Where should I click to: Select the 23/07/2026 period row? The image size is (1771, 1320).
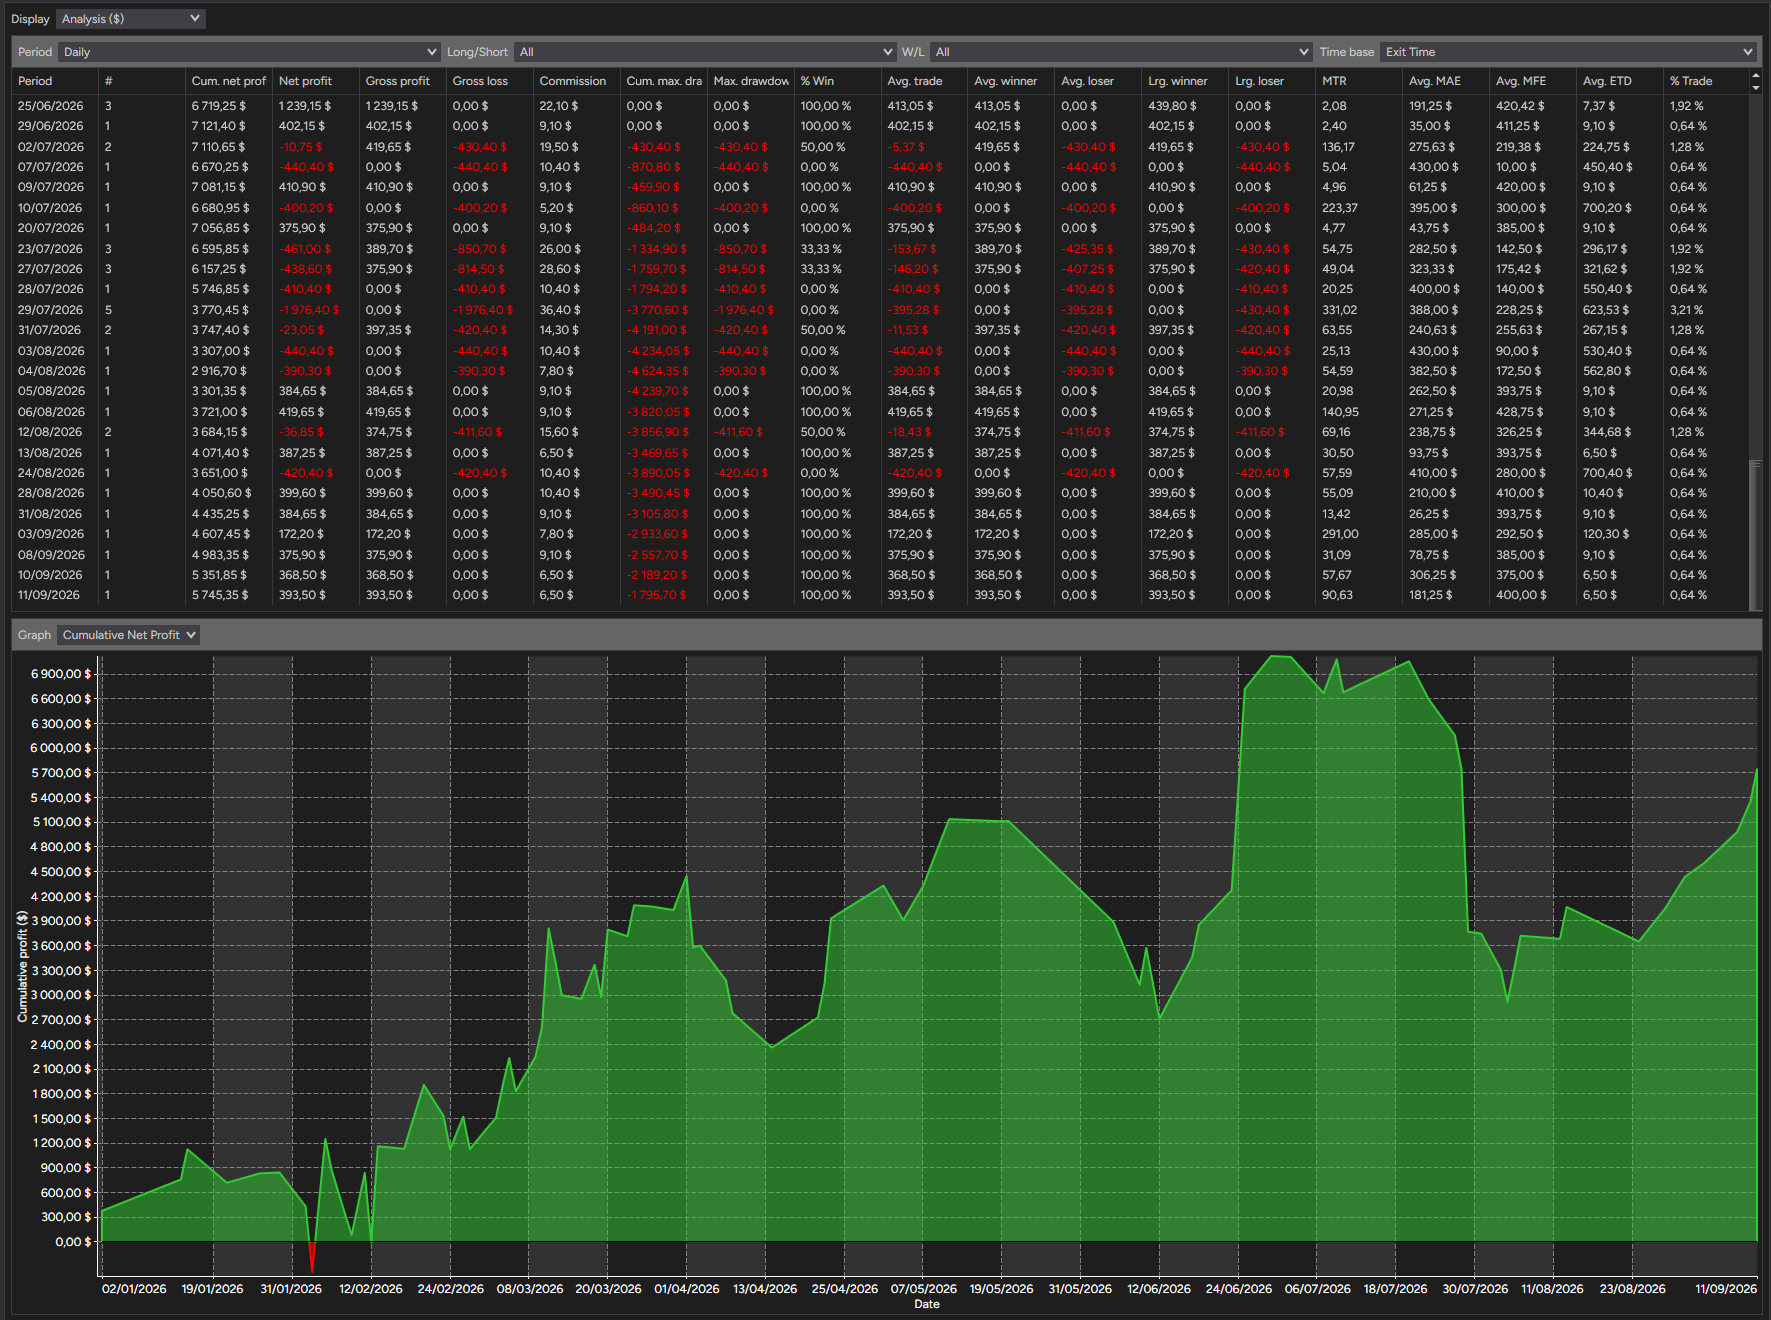click(x=881, y=249)
